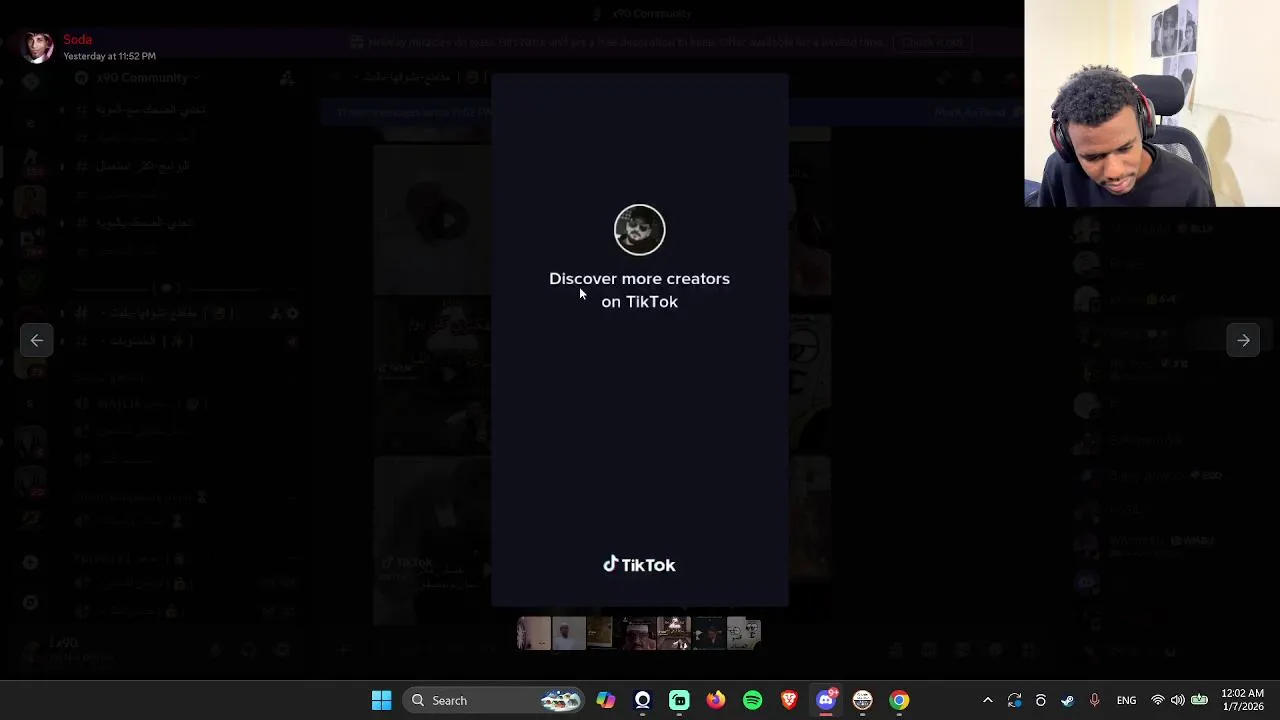Open Spotify from the taskbar
Viewport: 1280px width, 720px height.
pyautogui.click(x=752, y=700)
